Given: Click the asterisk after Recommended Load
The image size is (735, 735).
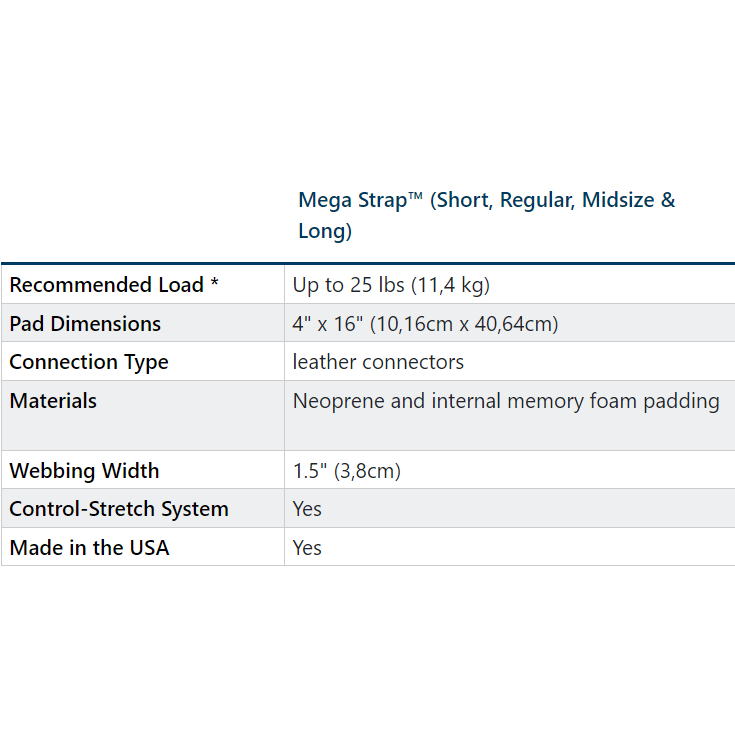Looking at the screenshot, I should pos(214,283).
